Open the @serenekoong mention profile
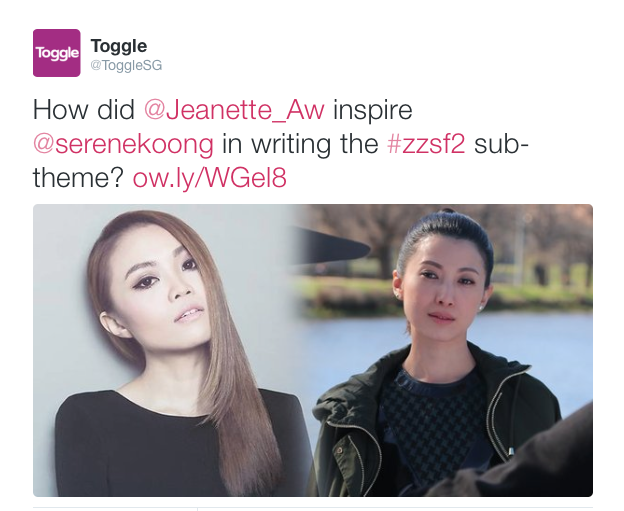This screenshot has width=624, height=511. pyautogui.click(x=123, y=144)
